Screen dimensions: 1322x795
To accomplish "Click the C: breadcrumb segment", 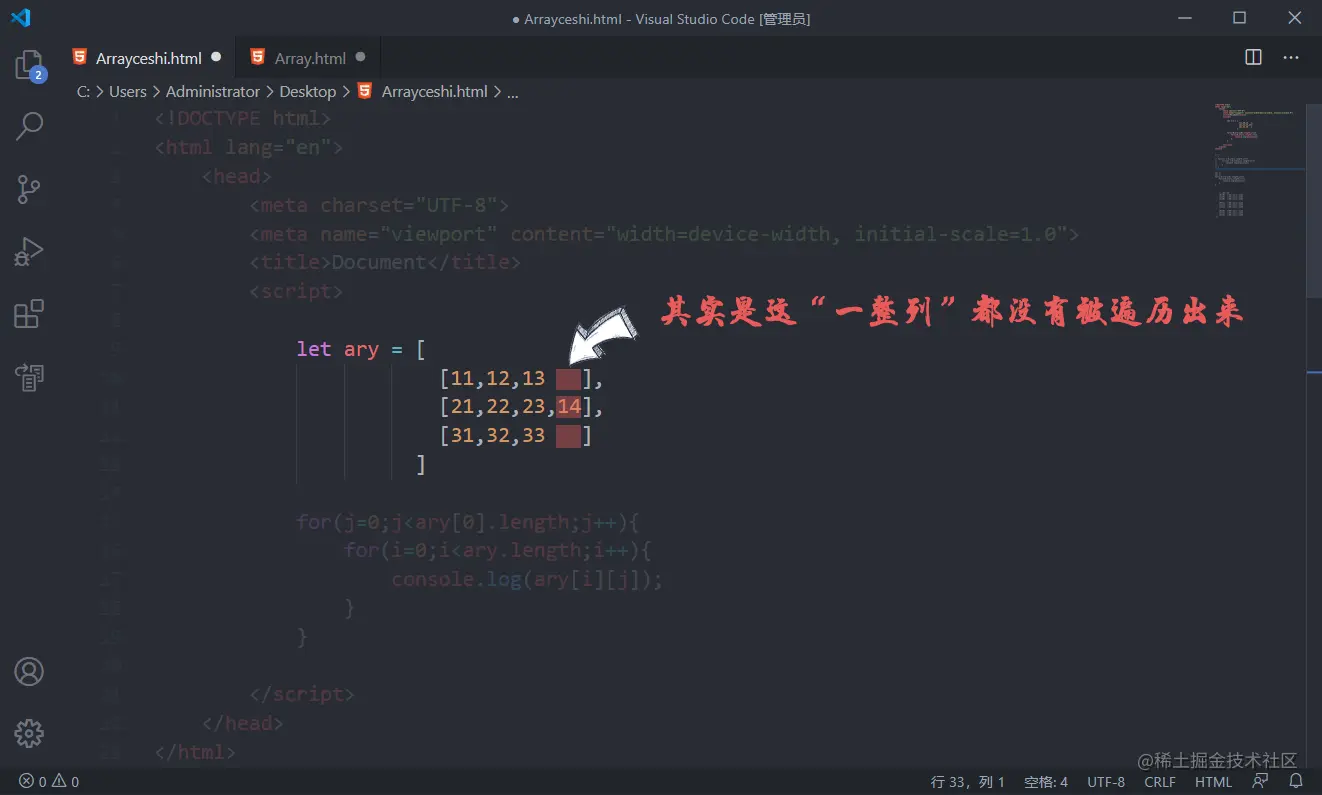I will pos(83,91).
